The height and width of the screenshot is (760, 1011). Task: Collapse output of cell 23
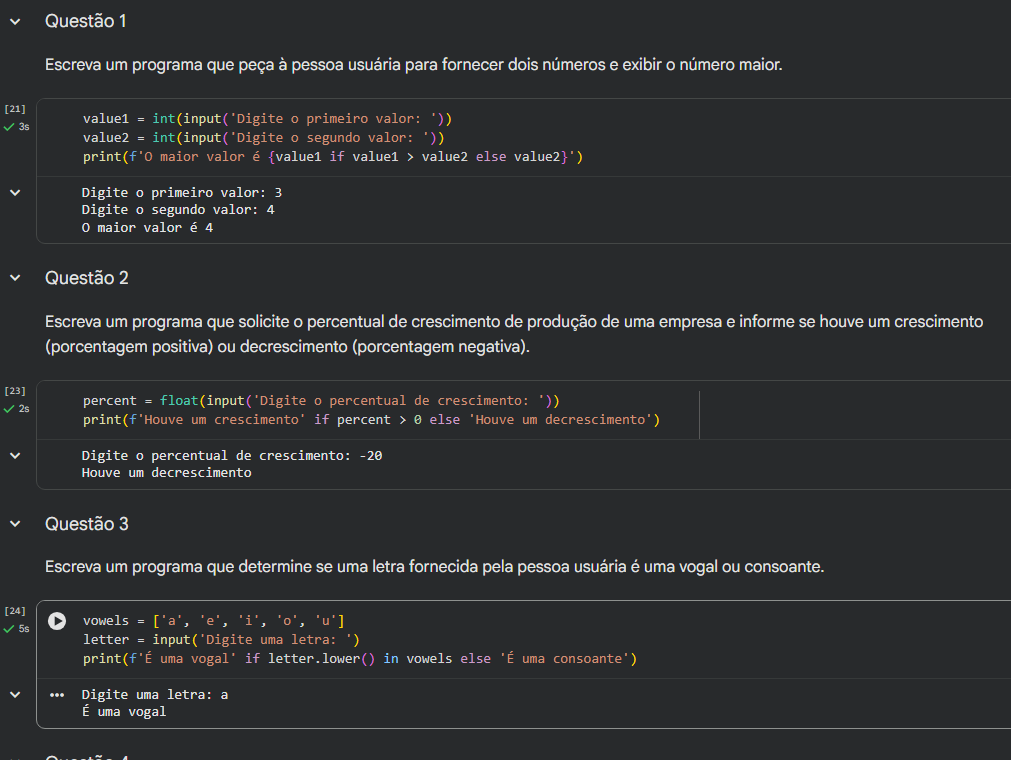(15, 456)
